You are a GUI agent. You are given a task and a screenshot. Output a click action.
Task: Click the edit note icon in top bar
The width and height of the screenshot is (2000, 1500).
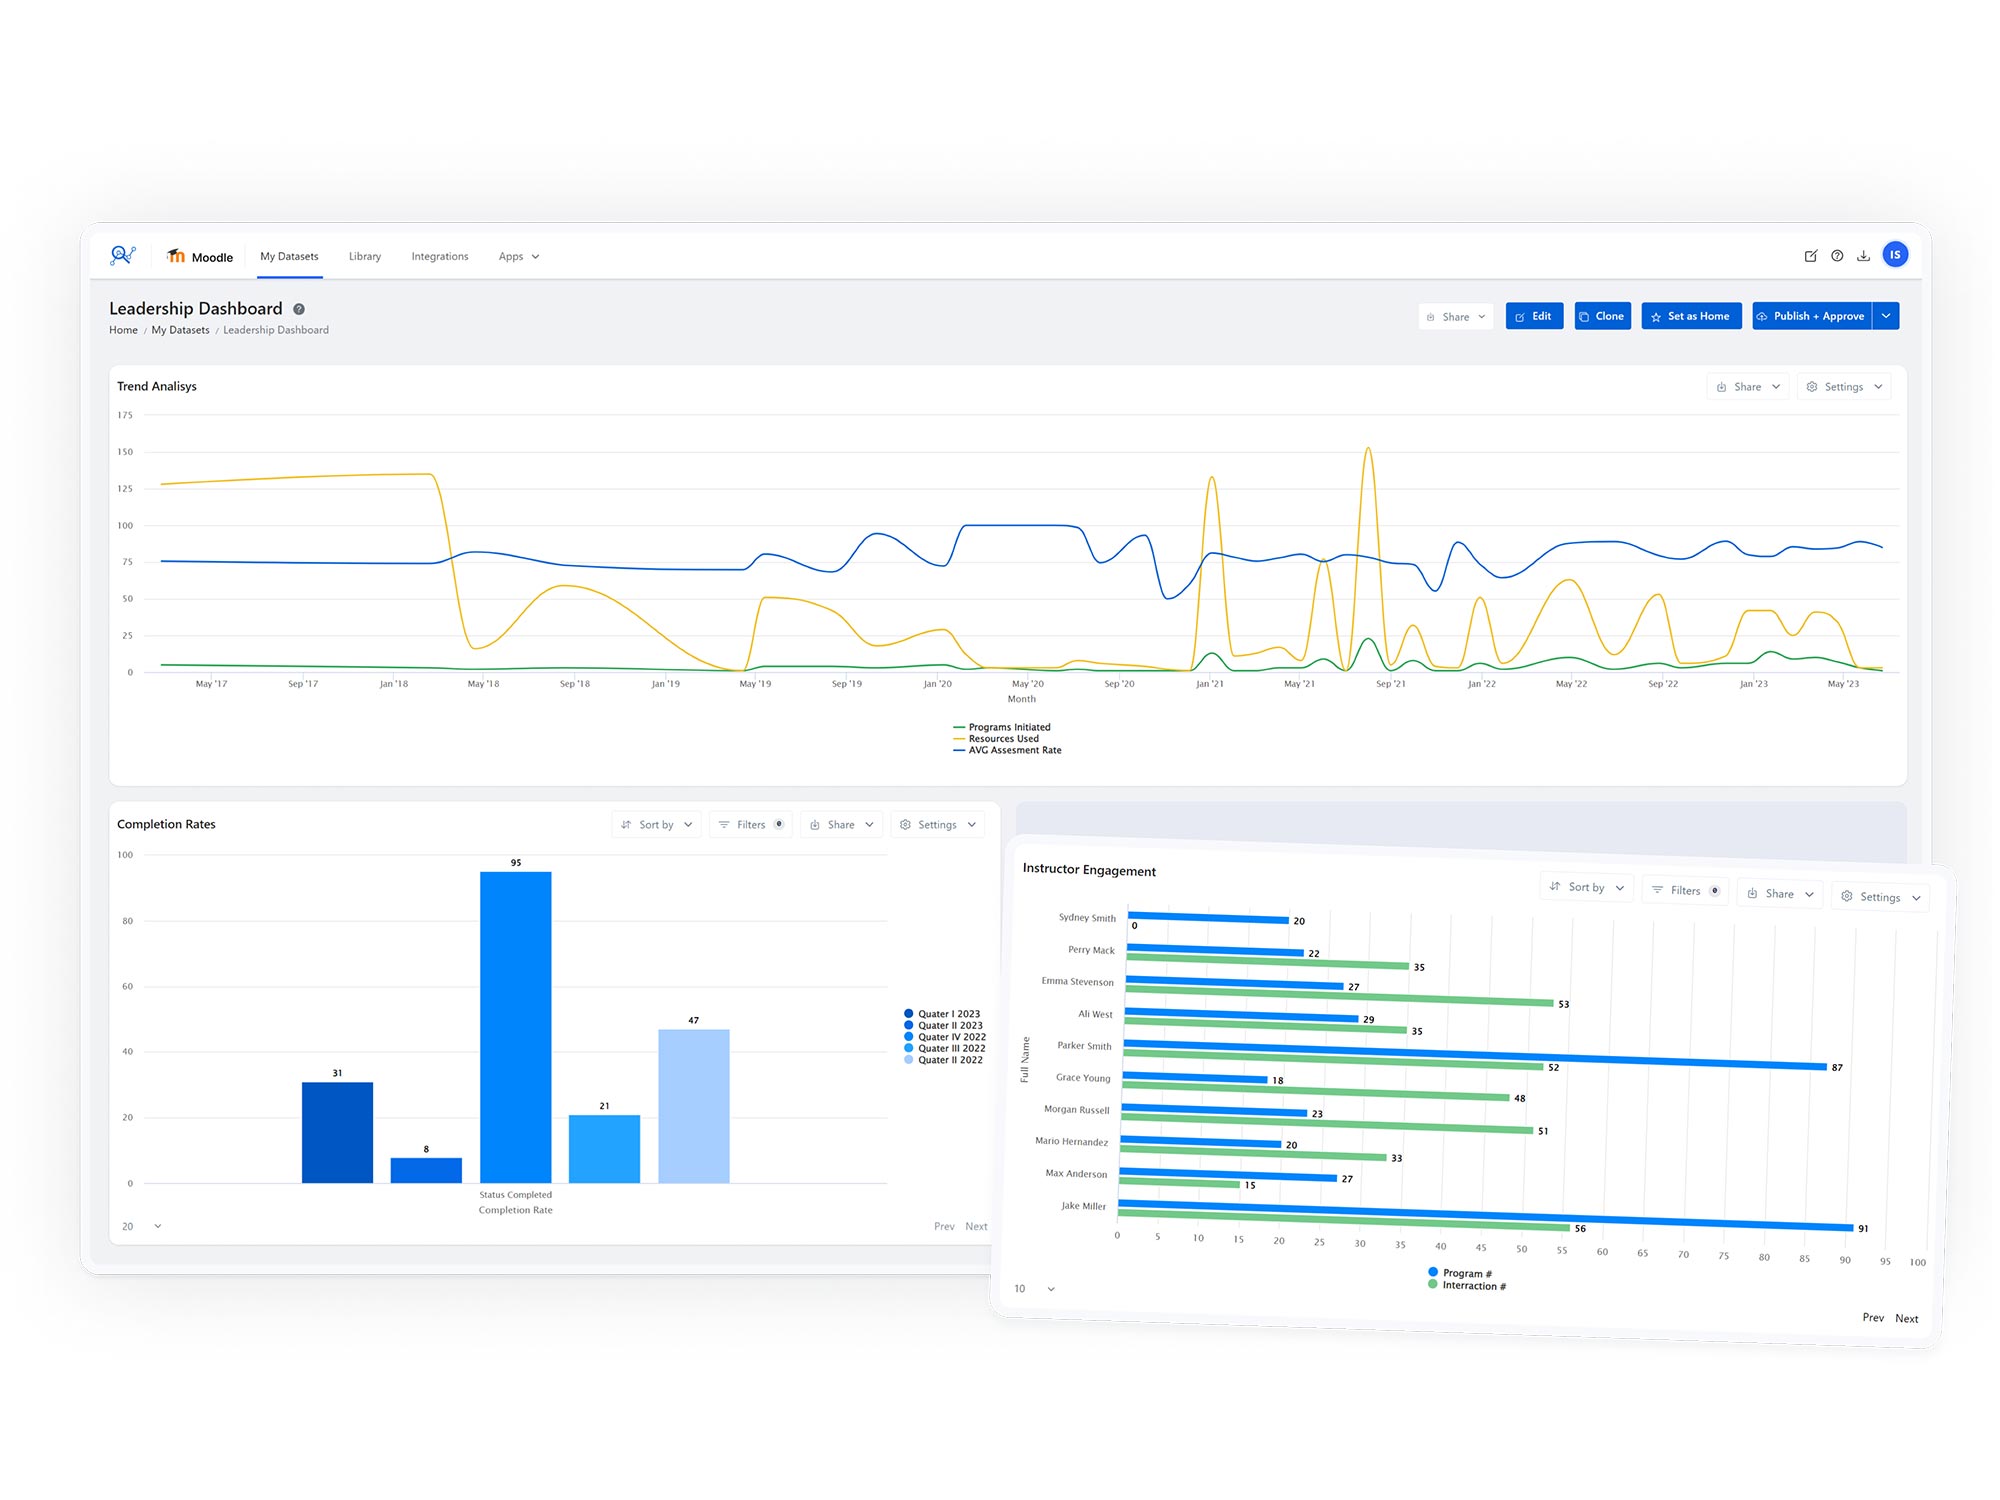tap(1810, 256)
